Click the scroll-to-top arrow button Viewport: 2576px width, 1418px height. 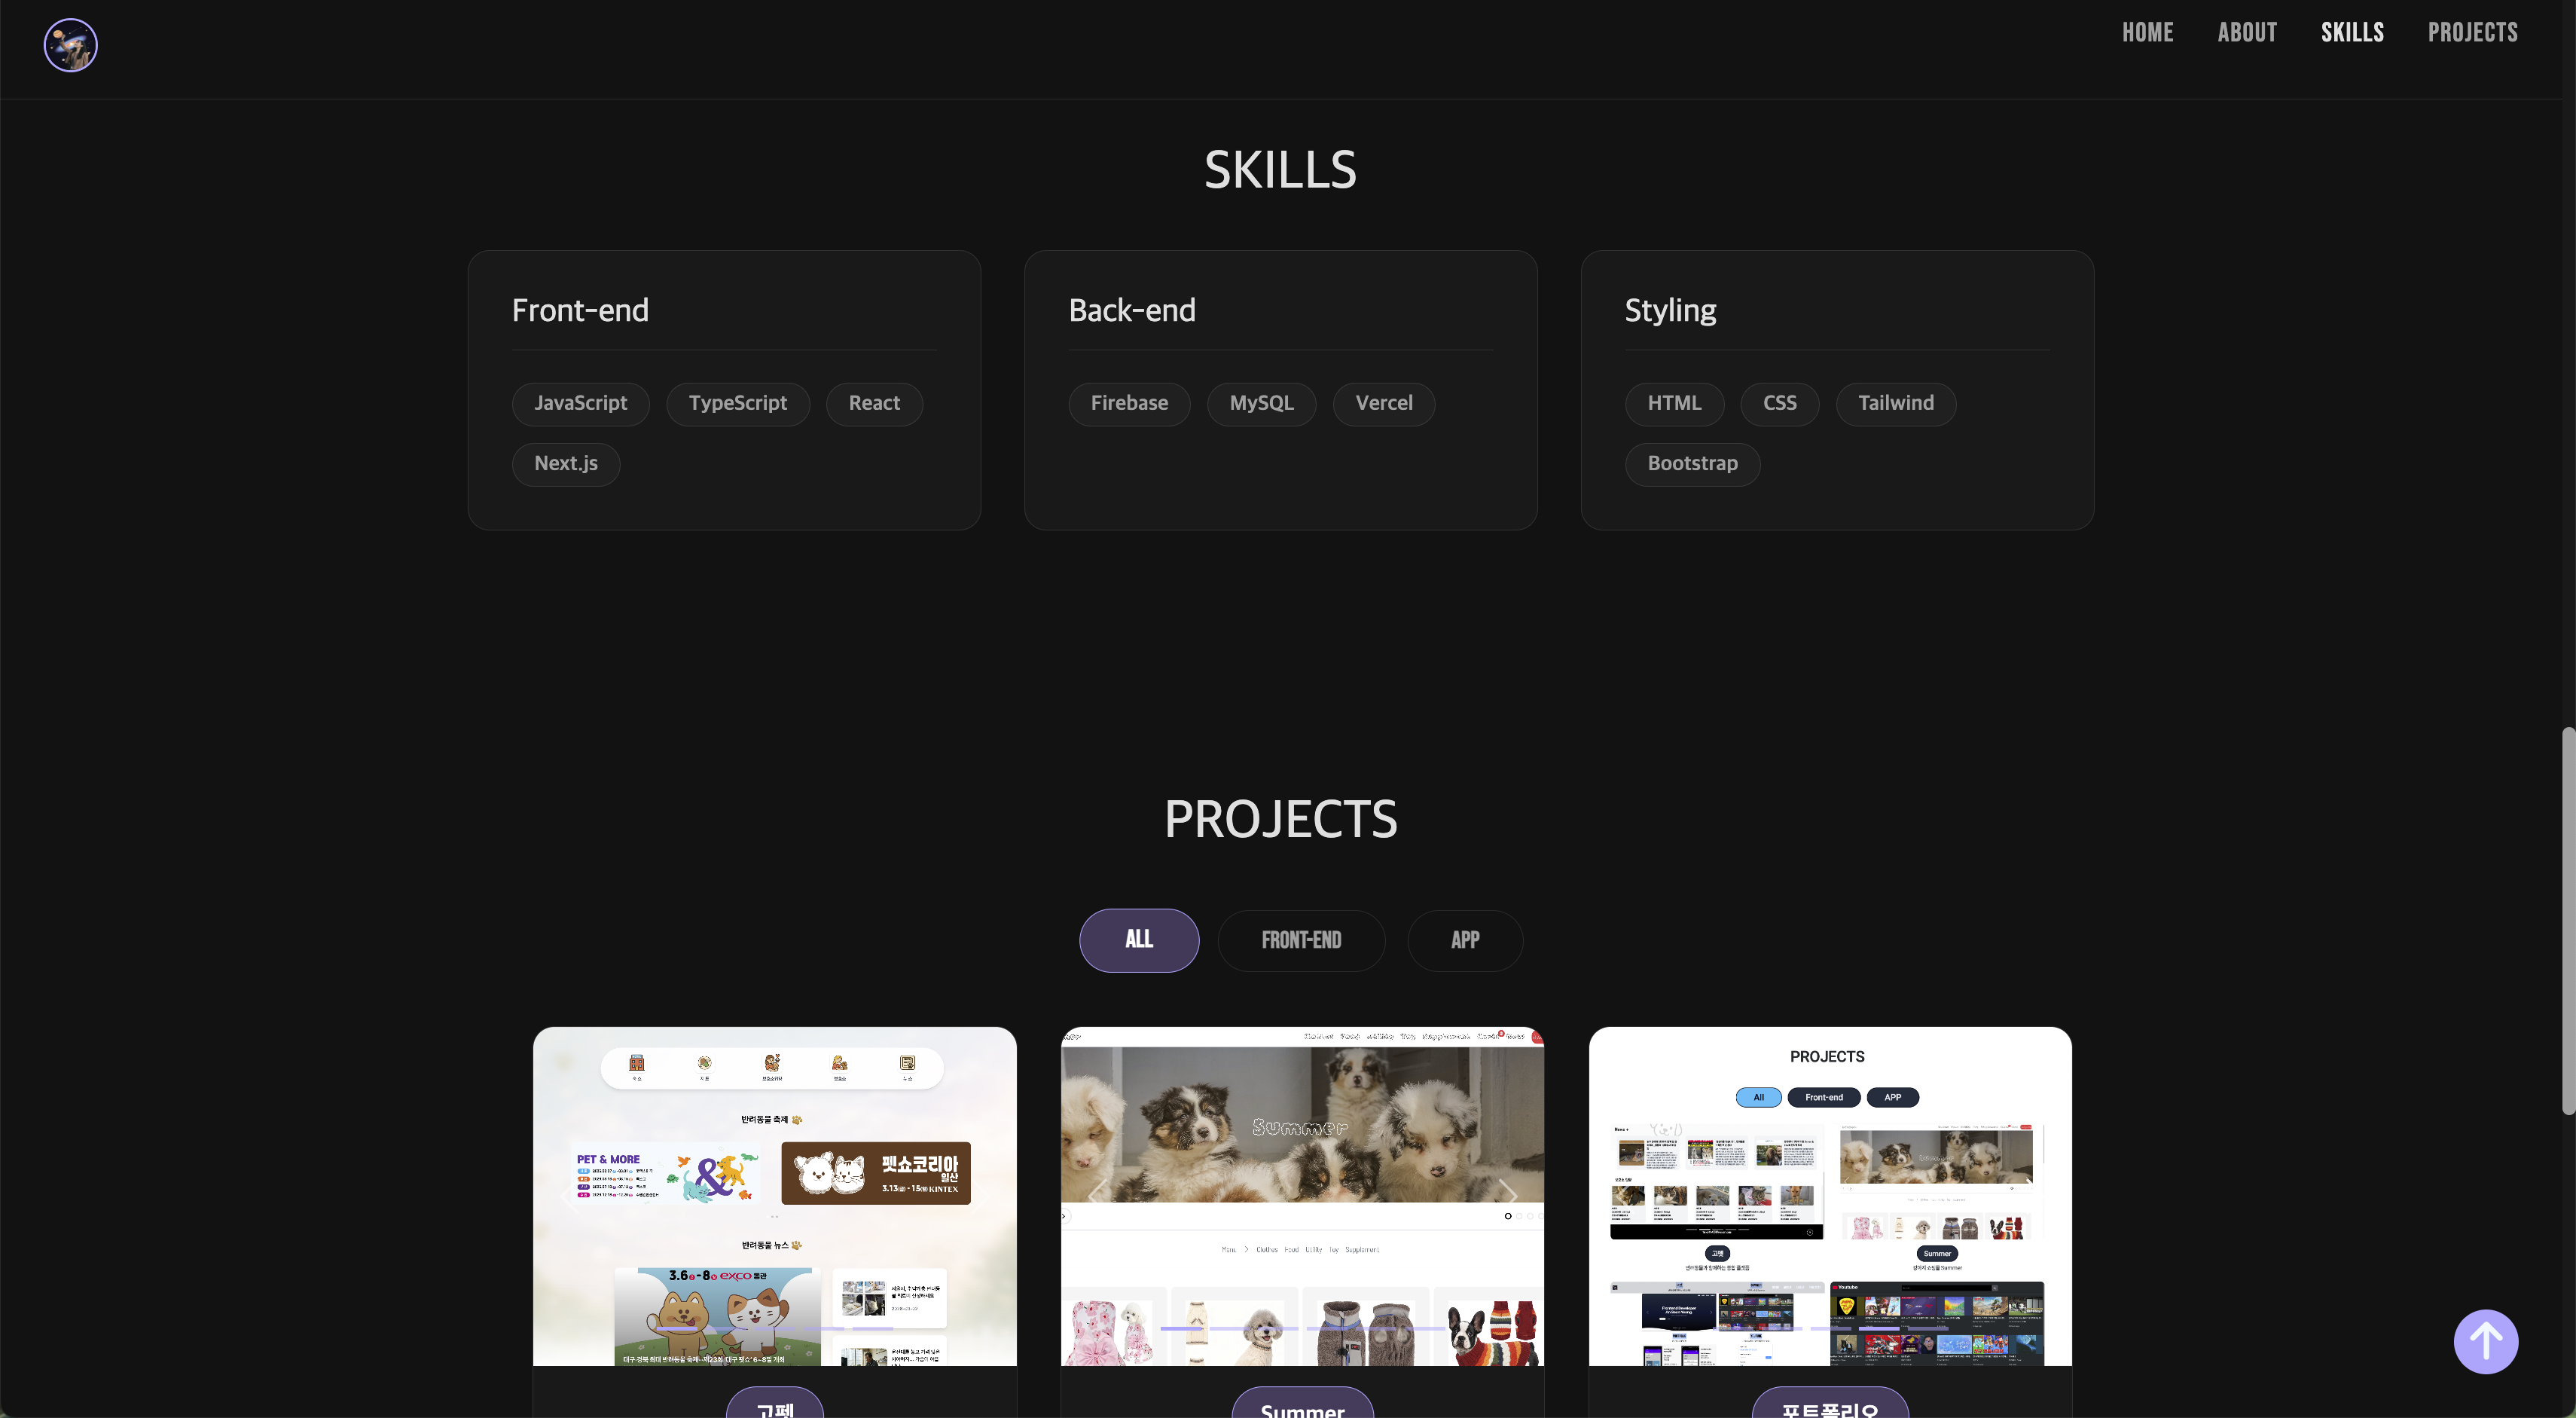tap(2486, 1341)
